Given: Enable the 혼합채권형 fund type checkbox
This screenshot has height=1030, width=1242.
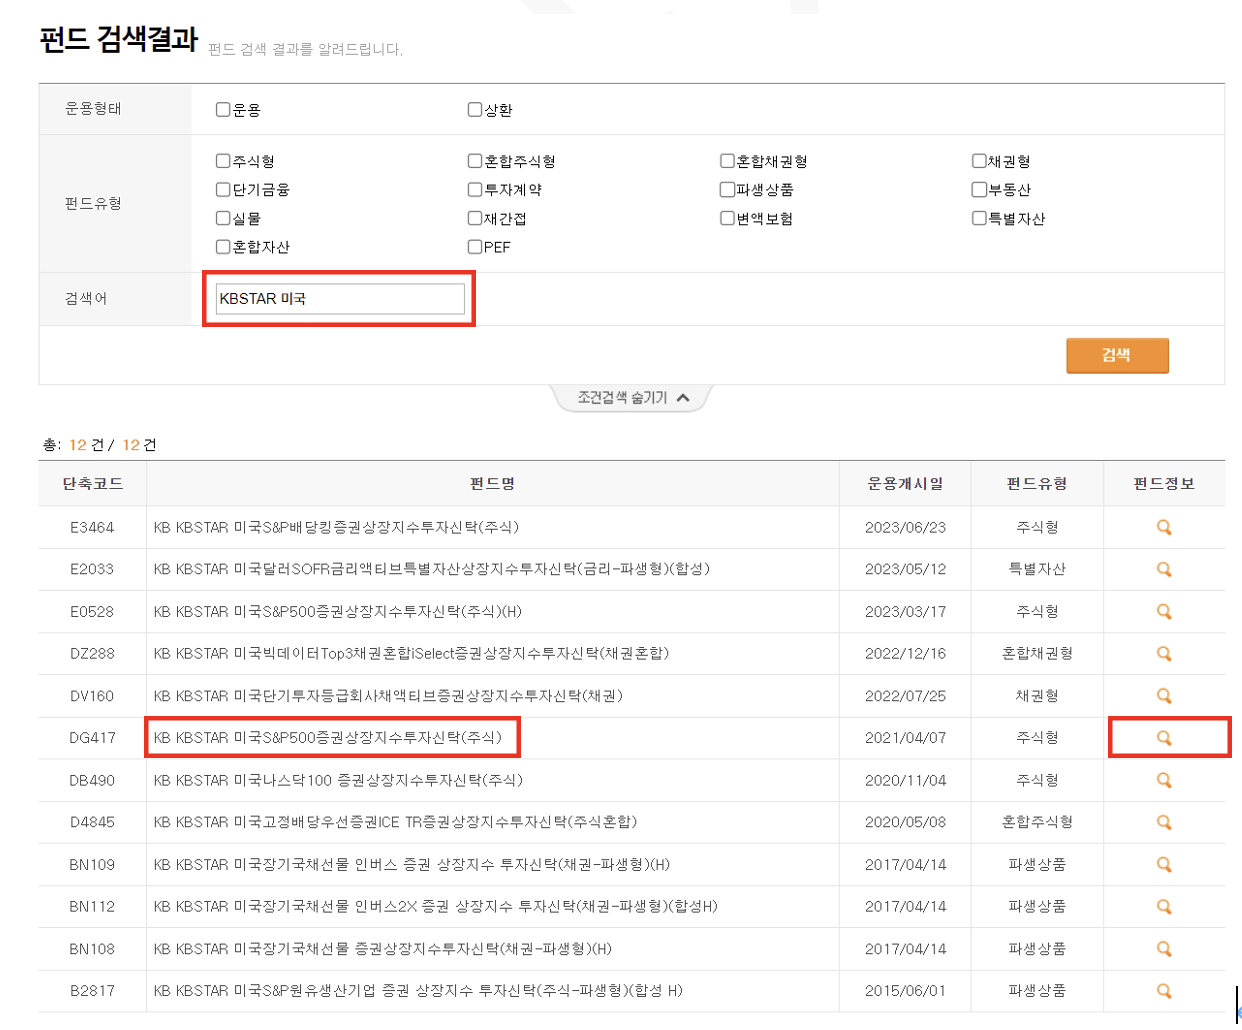Looking at the screenshot, I should click(x=727, y=160).
